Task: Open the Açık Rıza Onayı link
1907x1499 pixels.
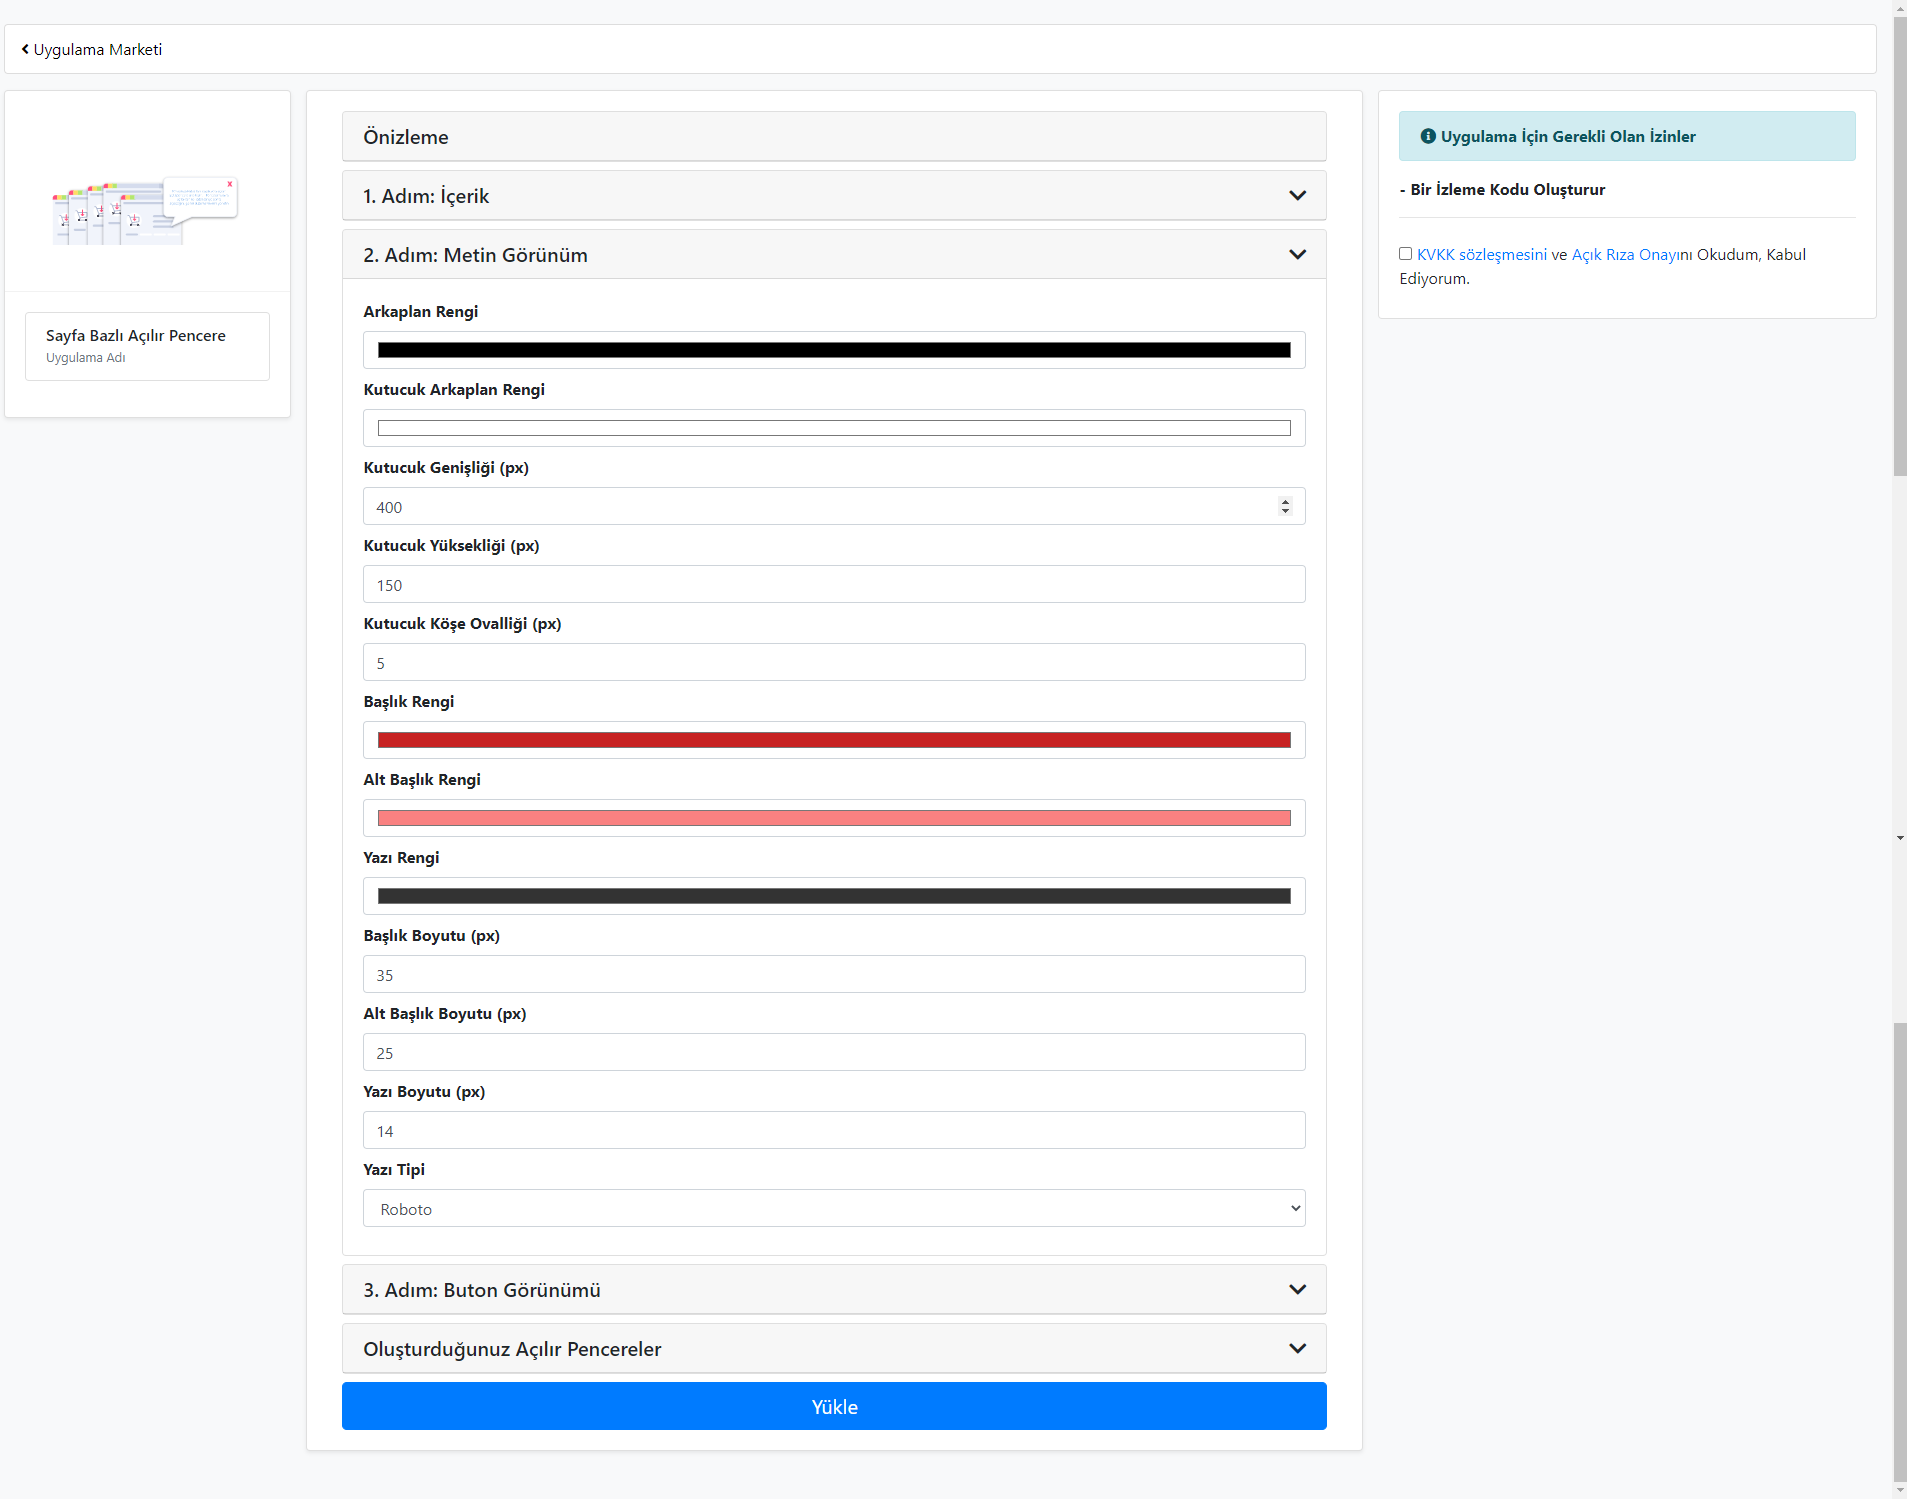Action: pyautogui.click(x=1625, y=254)
